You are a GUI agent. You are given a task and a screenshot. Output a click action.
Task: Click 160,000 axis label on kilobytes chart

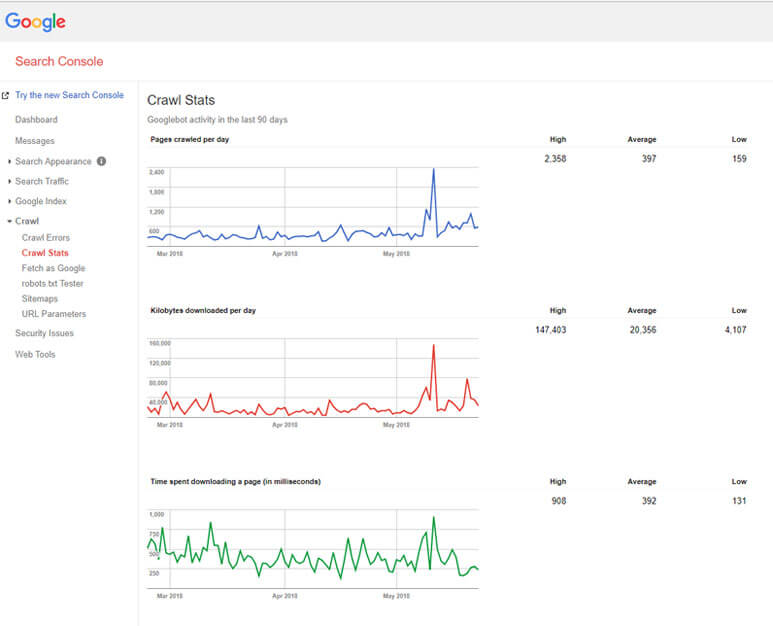click(x=160, y=343)
